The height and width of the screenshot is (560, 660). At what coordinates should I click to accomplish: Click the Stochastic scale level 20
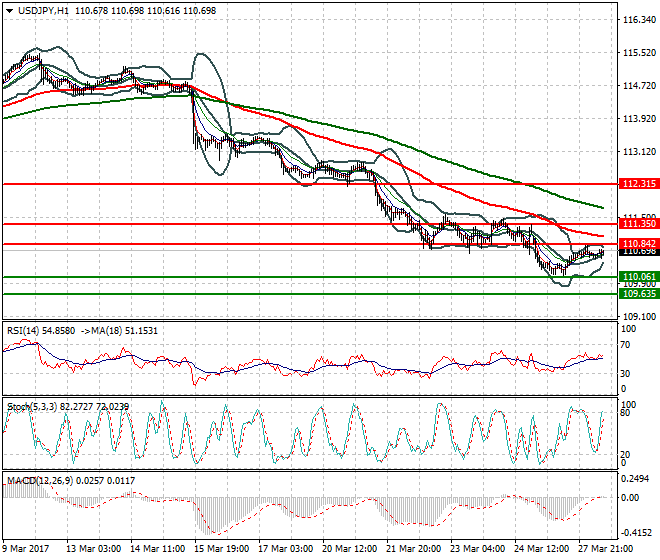[625, 454]
